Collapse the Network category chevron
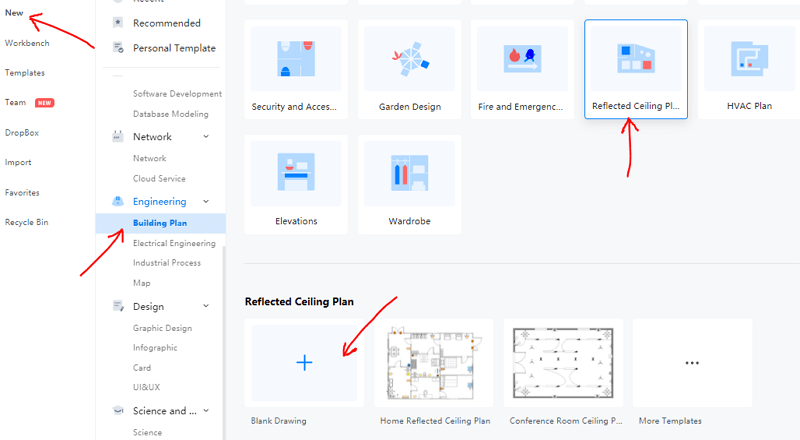The image size is (800, 440). click(x=206, y=136)
